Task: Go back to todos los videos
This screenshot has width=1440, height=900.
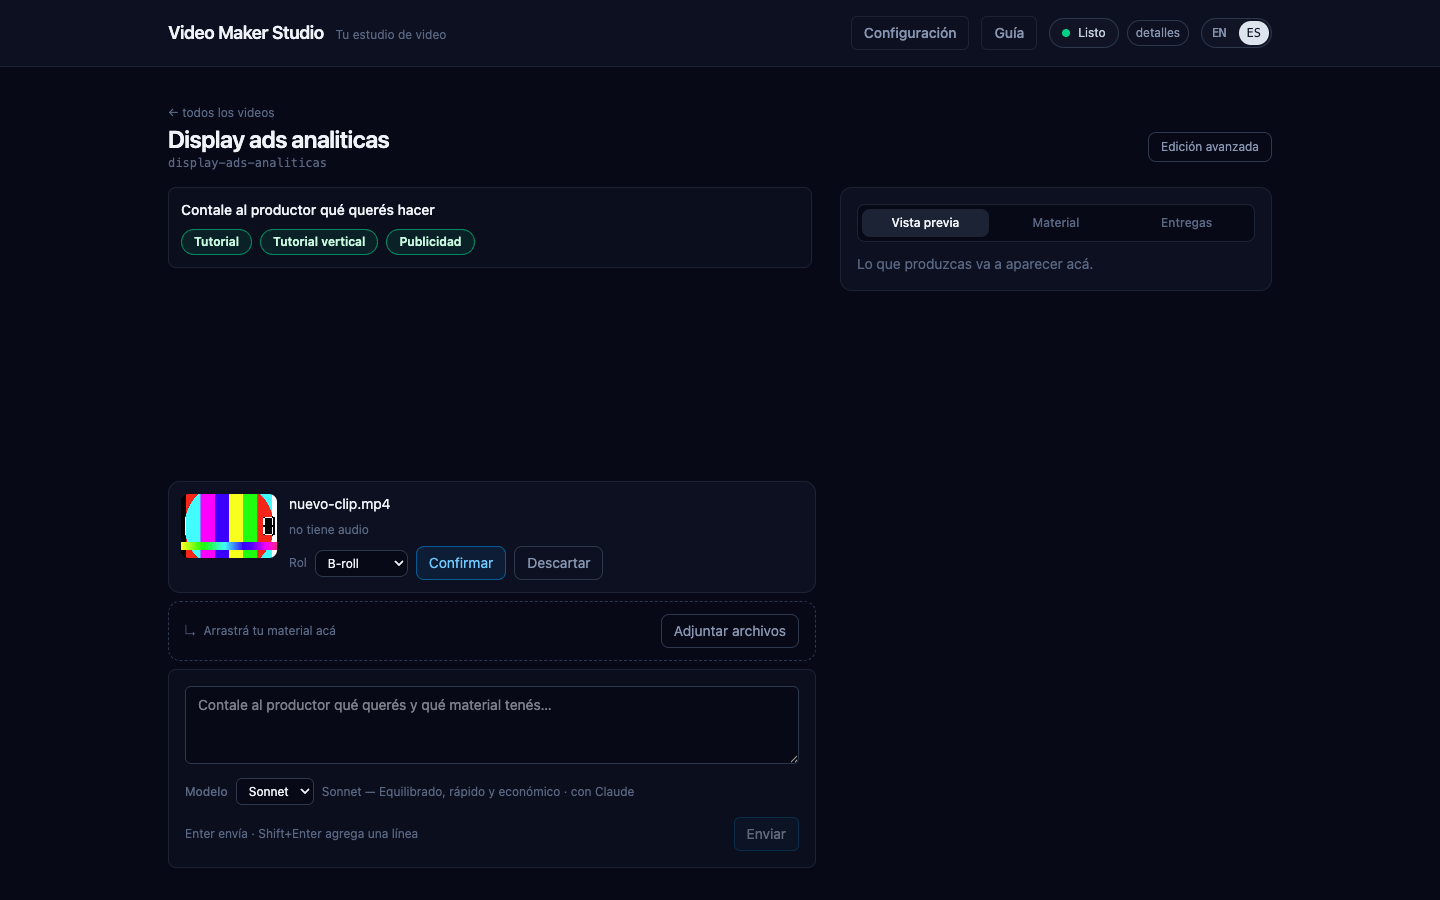Action: pyautogui.click(x=221, y=113)
